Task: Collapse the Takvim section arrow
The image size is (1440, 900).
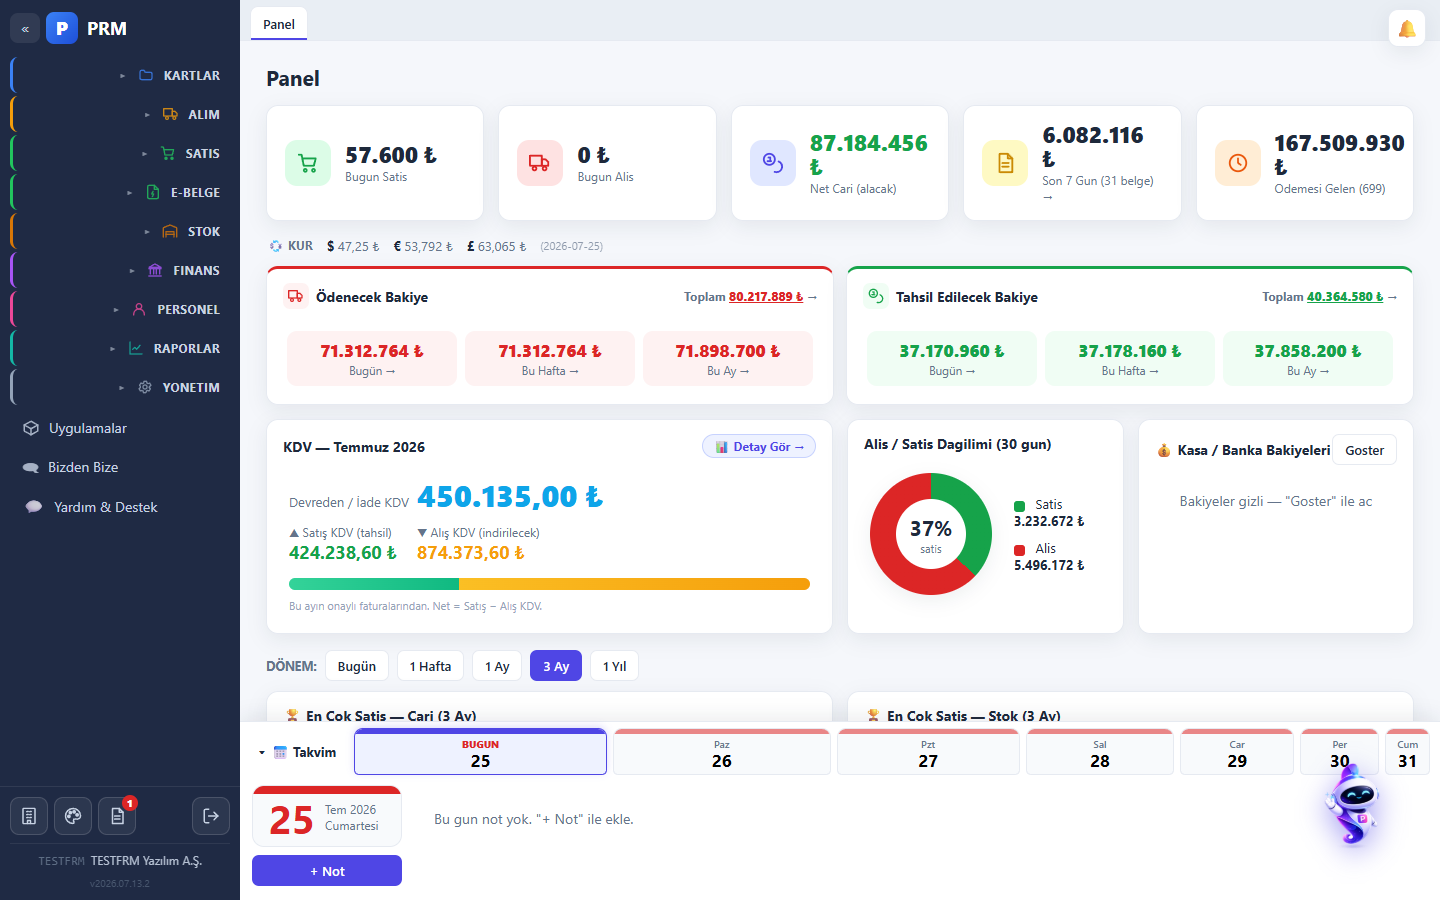Action: [262, 752]
